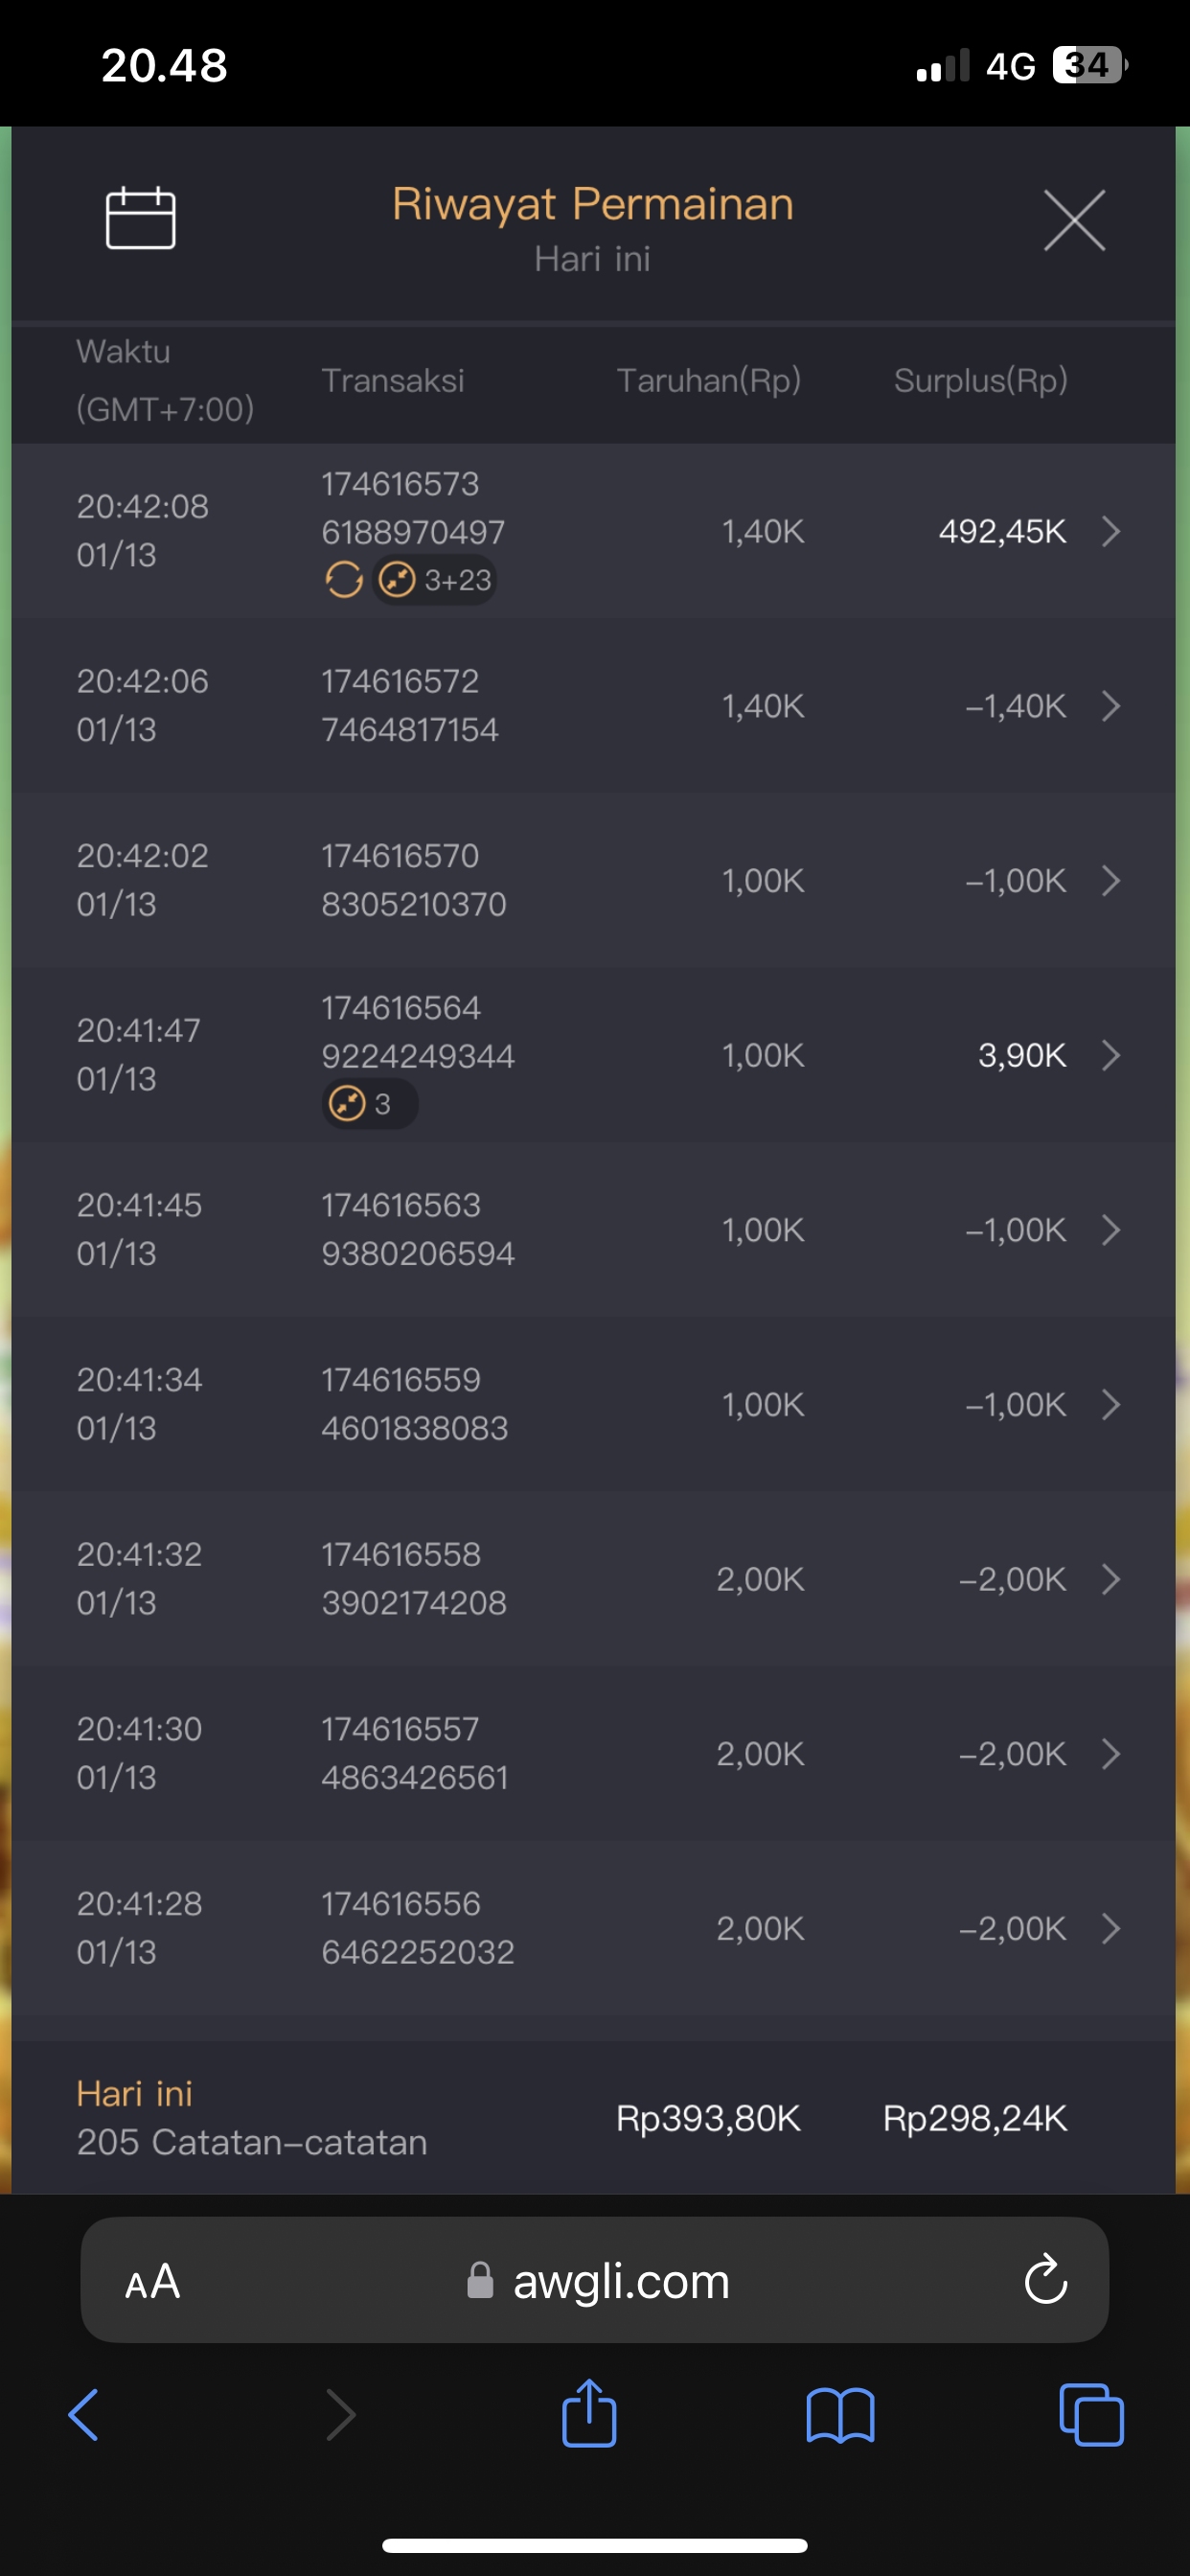This screenshot has height=2576, width=1190.
Task: Expand details for 20:41:34 transaction
Action: click(1110, 1404)
